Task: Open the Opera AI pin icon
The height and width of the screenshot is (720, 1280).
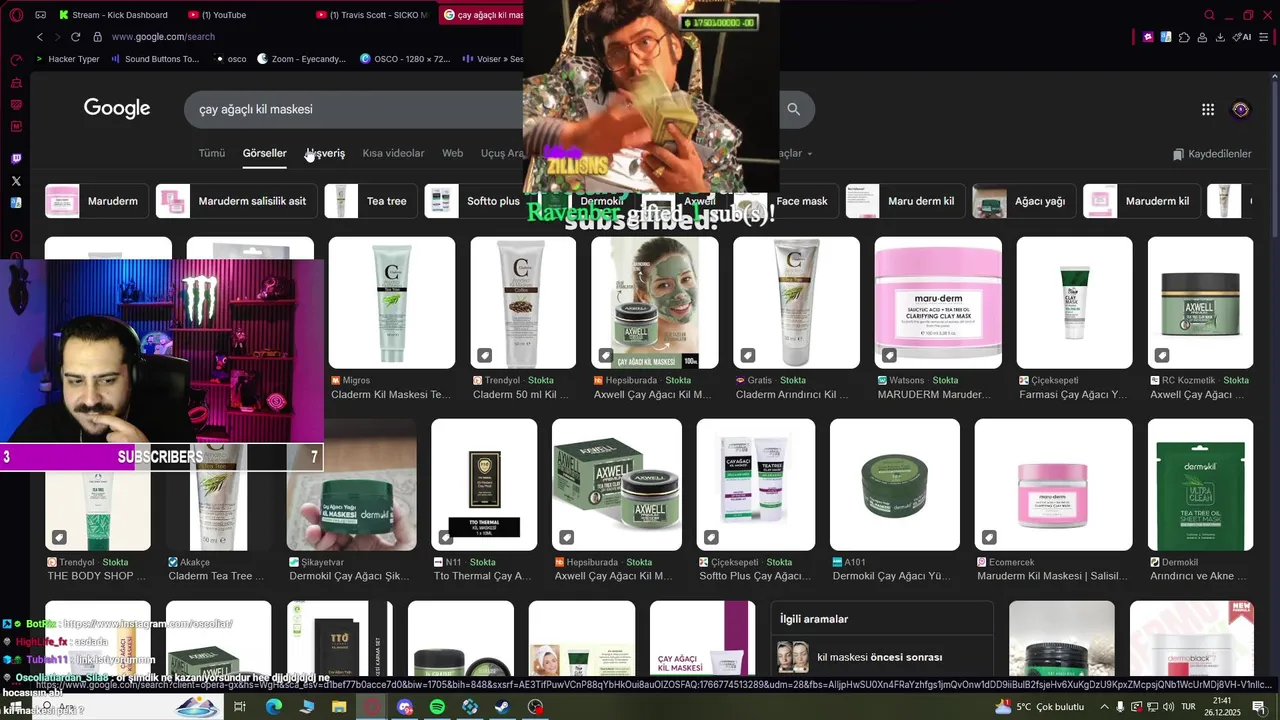Action: click(1242, 37)
